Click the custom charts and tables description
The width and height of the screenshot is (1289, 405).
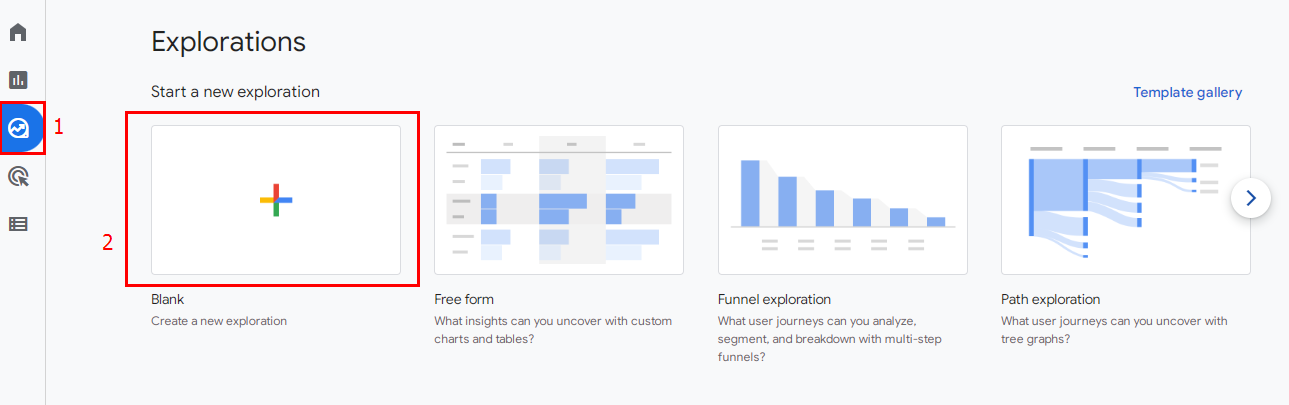coord(553,330)
